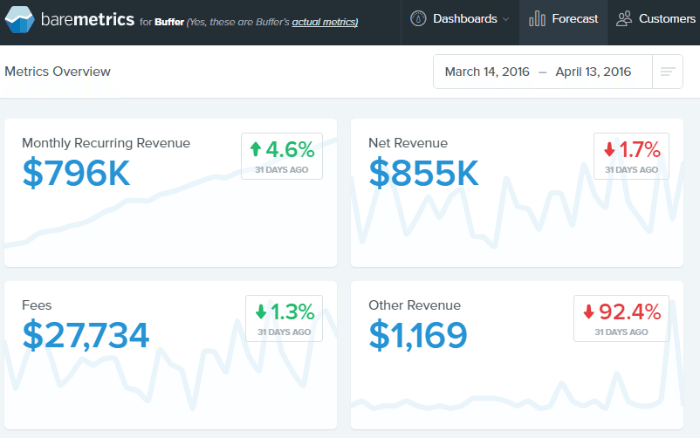Click the green down arrow on Fees
The image size is (700, 438).
click(x=260, y=311)
